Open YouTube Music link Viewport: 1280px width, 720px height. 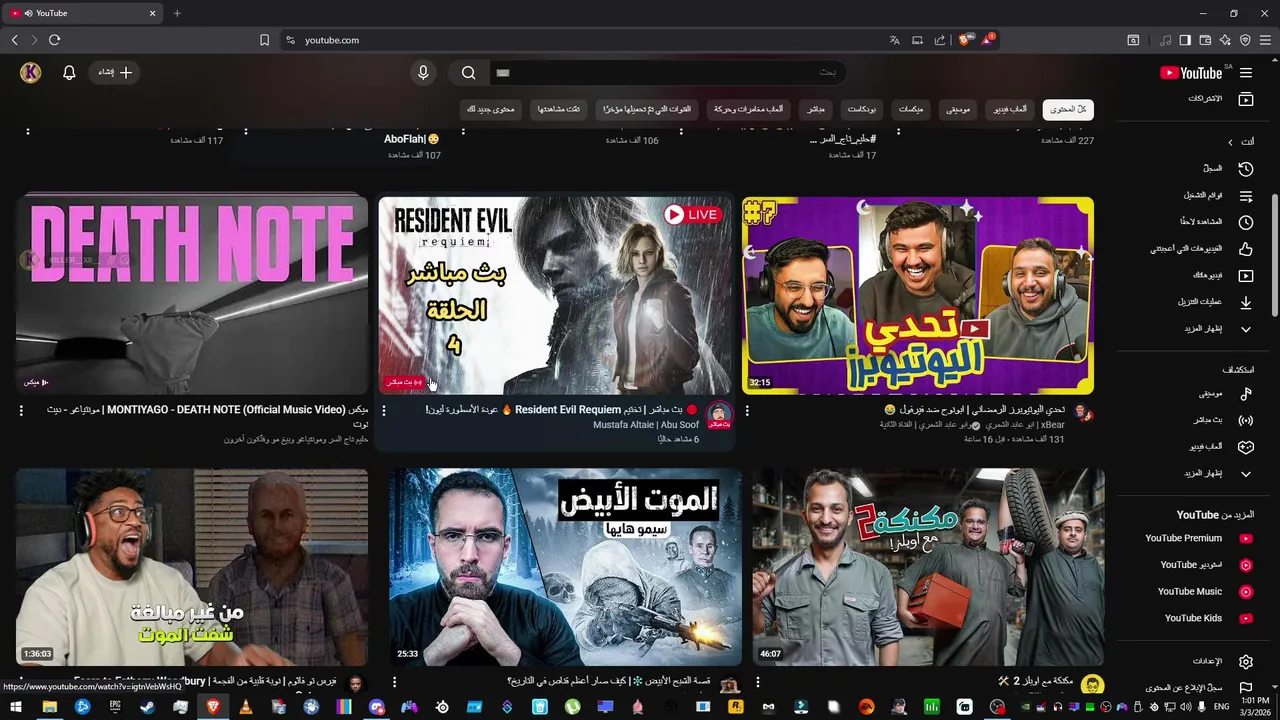coord(1205,592)
